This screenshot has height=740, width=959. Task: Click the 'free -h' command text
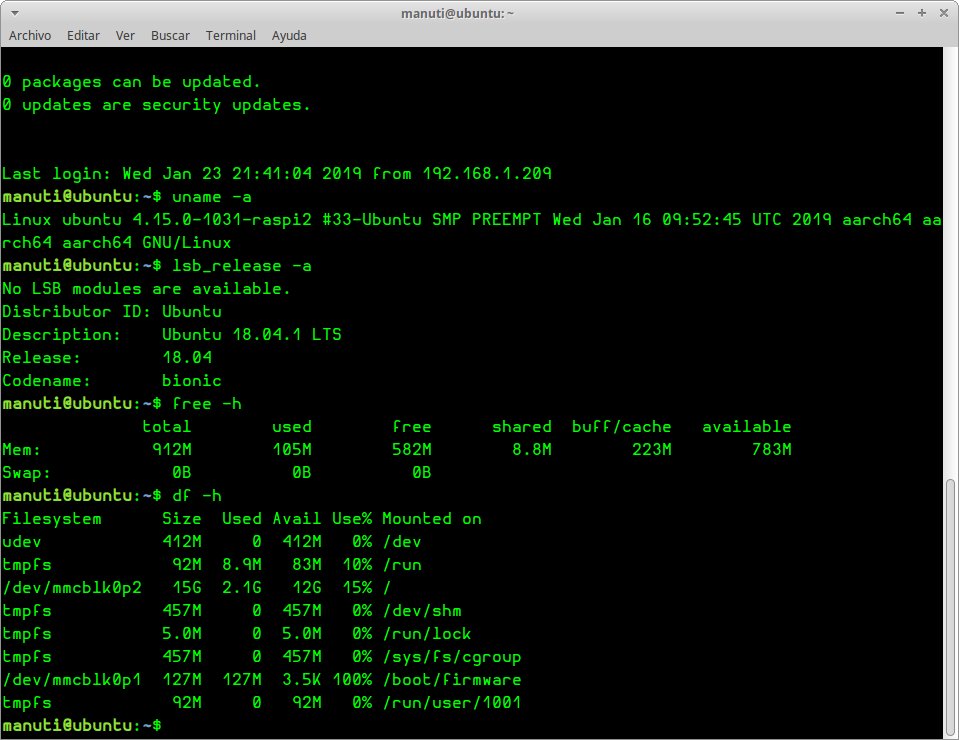tap(207, 404)
